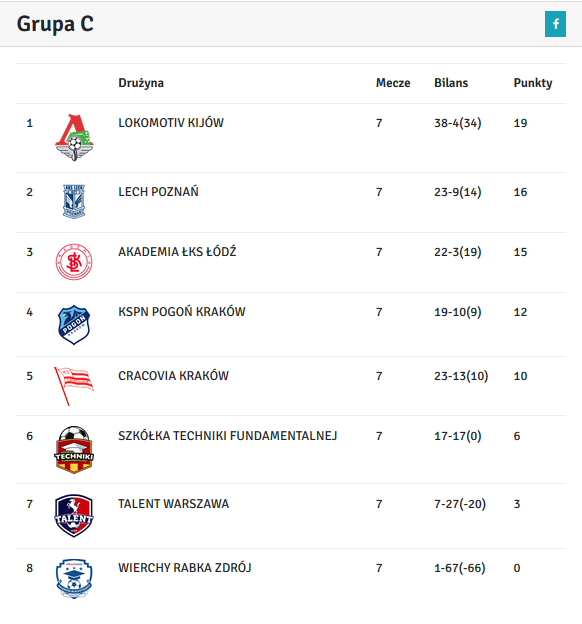The width and height of the screenshot is (582, 624).
Task: Click the Punkty column header
Action: (x=533, y=83)
